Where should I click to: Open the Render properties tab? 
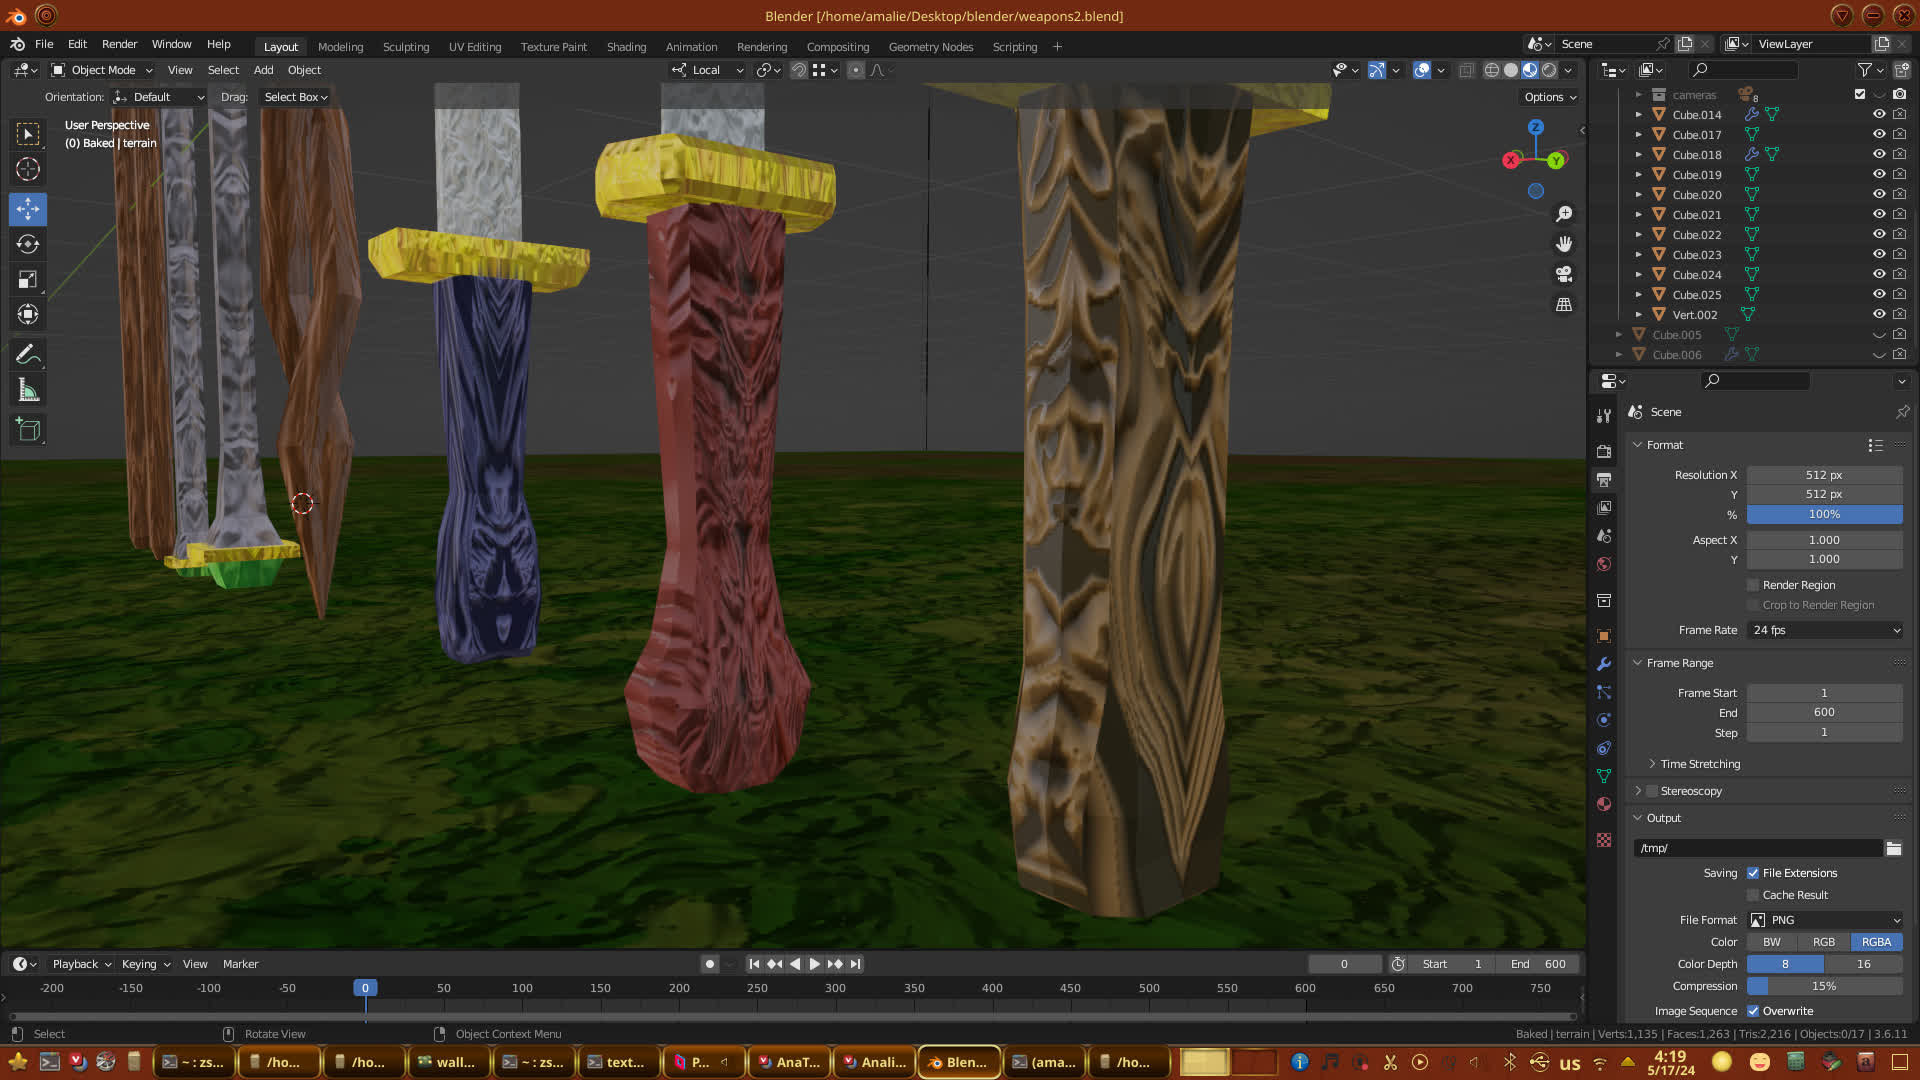tap(1604, 451)
